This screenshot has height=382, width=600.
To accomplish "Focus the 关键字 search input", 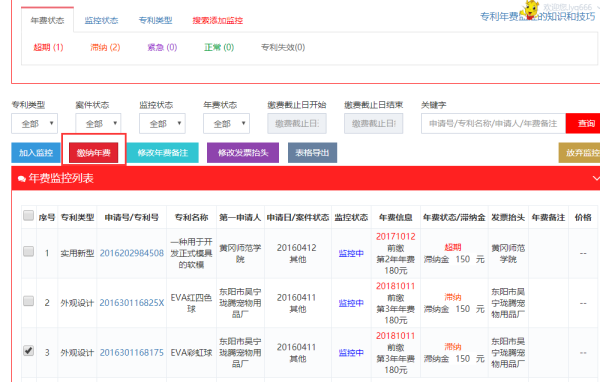I will tap(493, 123).
